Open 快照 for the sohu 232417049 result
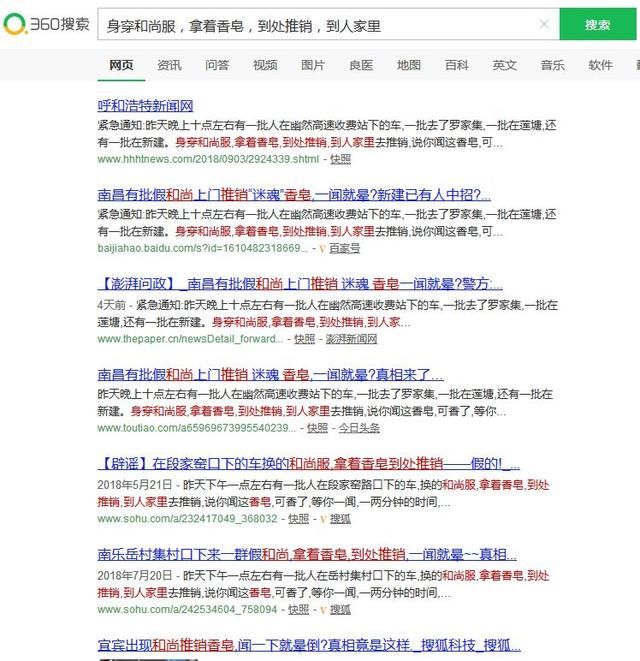 (298, 519)
